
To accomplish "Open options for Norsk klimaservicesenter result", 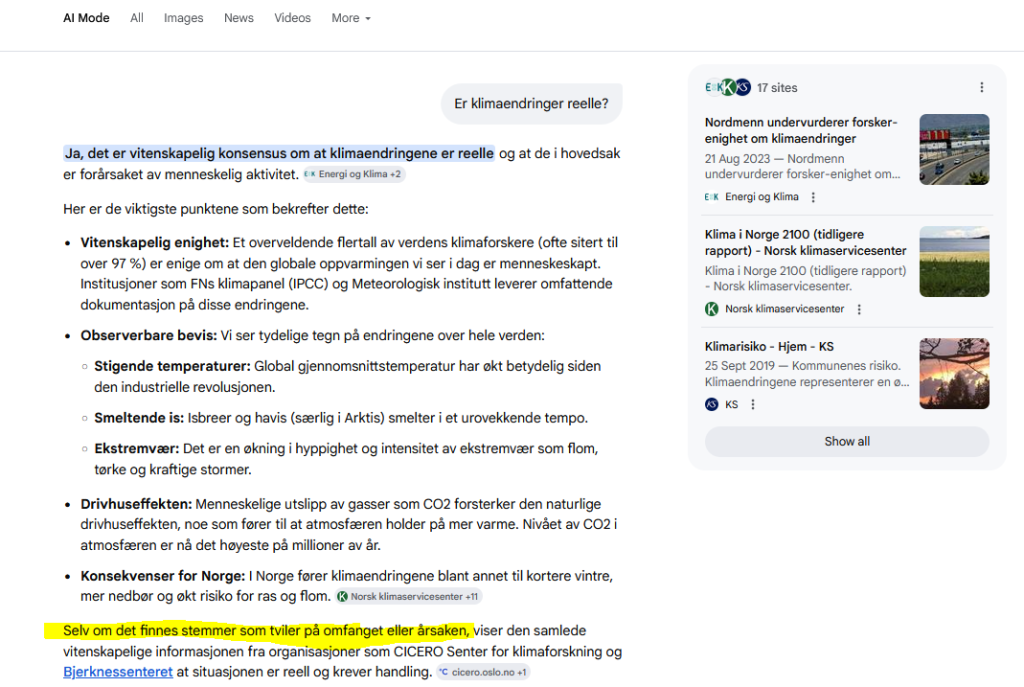I will coord(859,310).
